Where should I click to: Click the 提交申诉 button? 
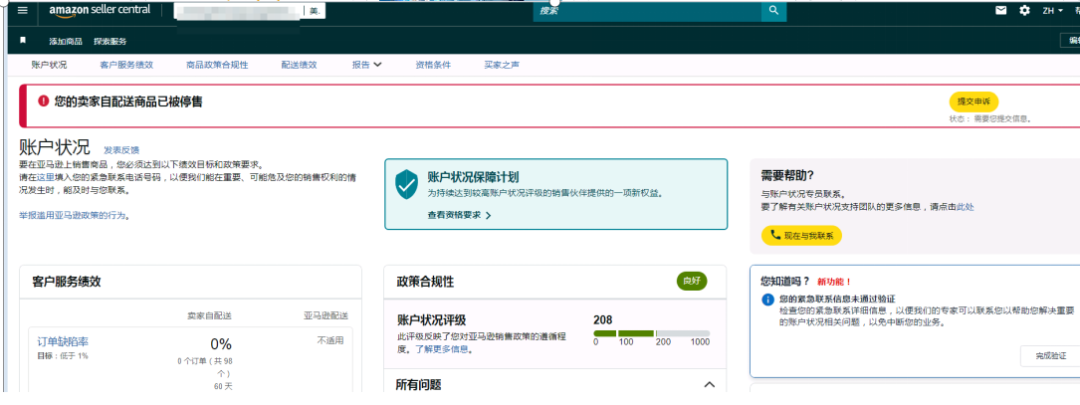coord(973,101)
